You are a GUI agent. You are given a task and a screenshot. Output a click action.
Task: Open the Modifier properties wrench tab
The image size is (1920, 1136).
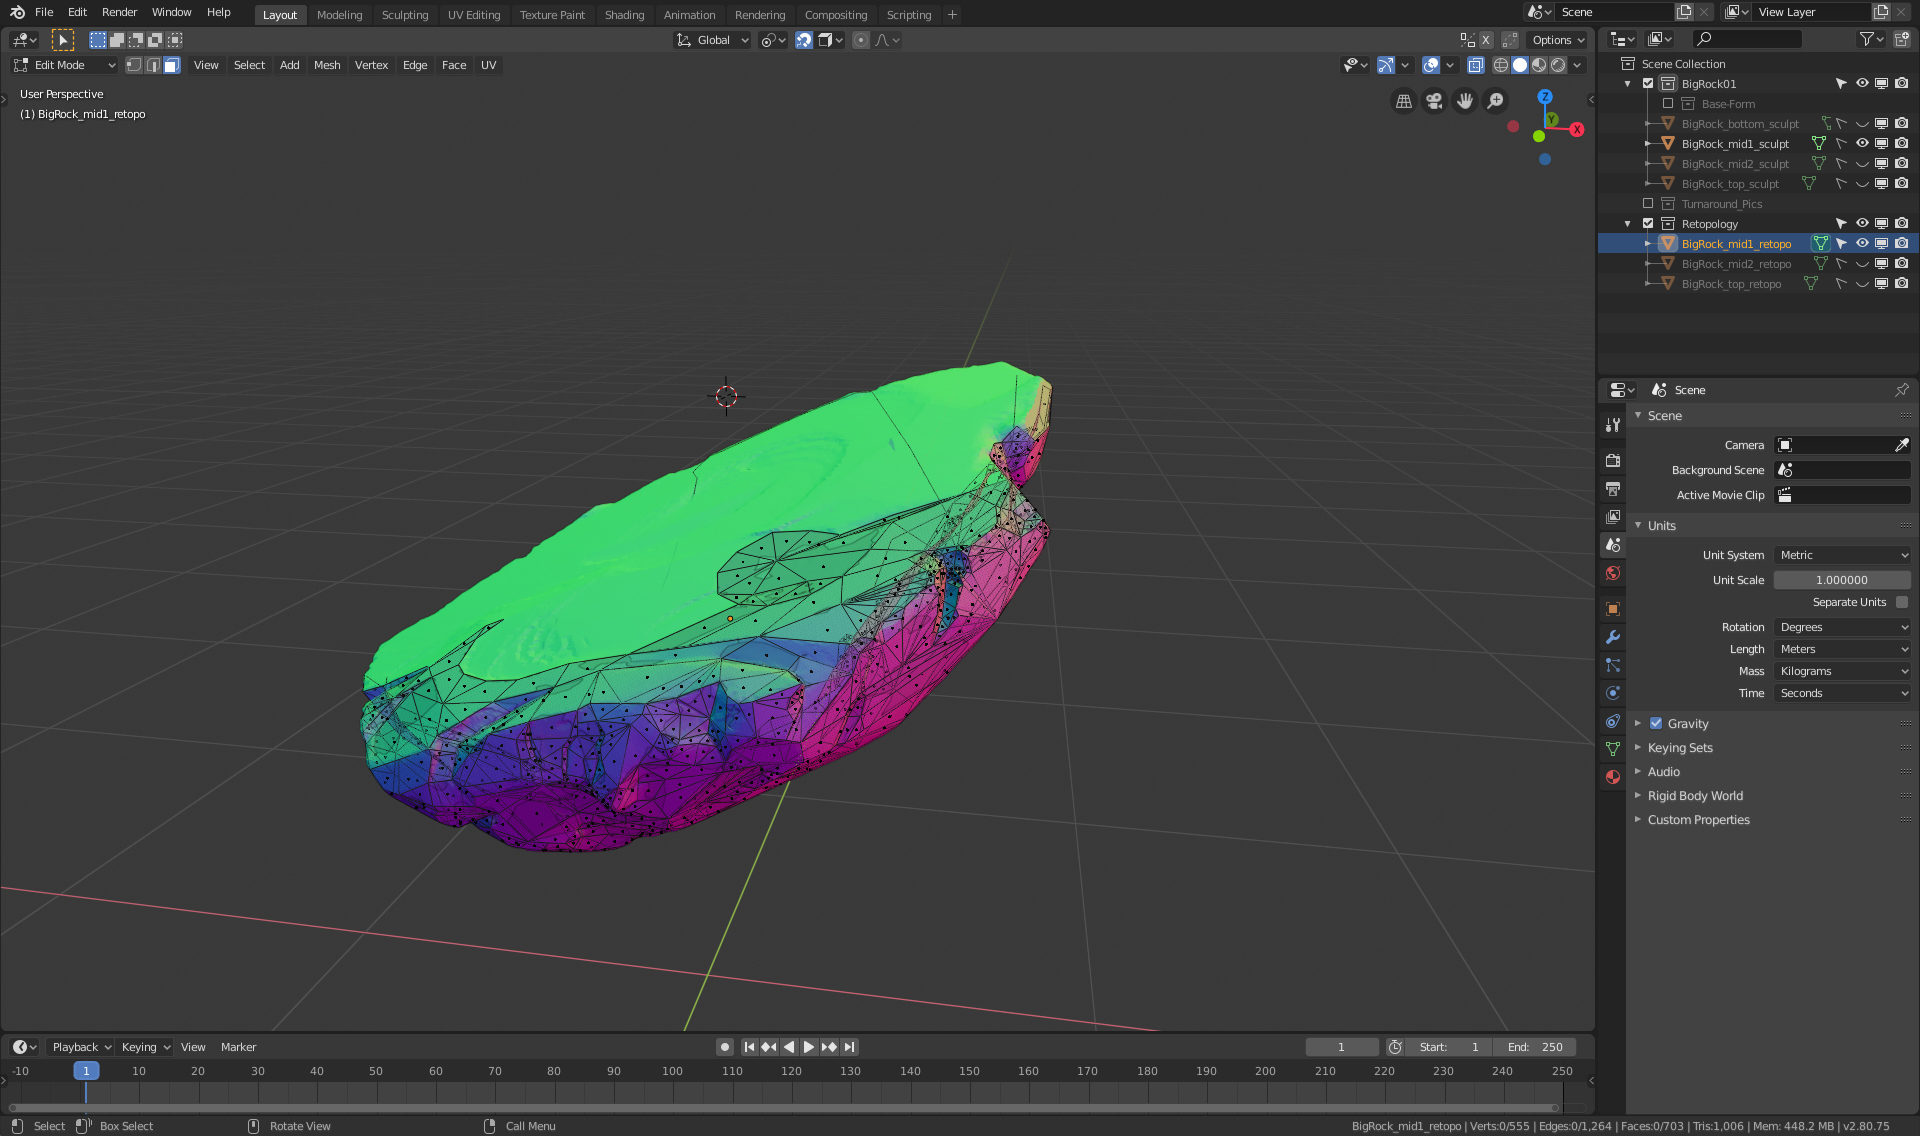tap(1612, 637)
